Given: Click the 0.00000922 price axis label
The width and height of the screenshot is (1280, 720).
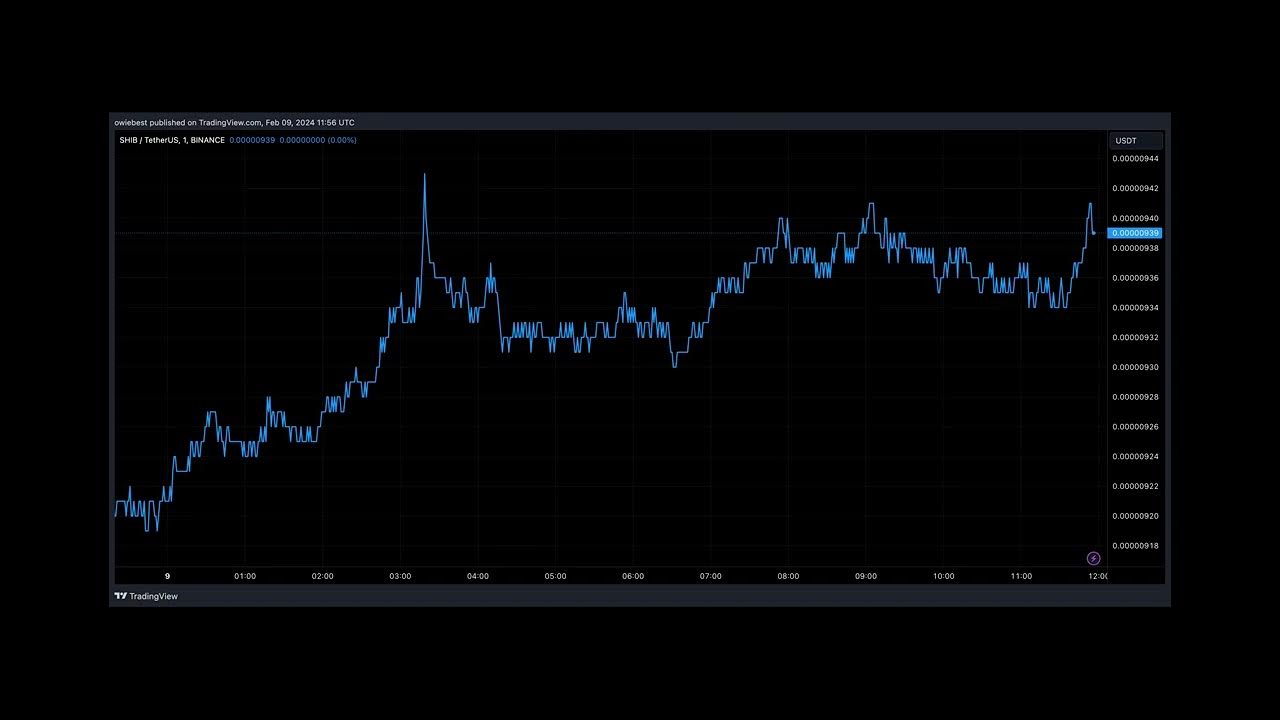Looking at the screenshot, I should pyautogui.click(x=1135, y=486).
